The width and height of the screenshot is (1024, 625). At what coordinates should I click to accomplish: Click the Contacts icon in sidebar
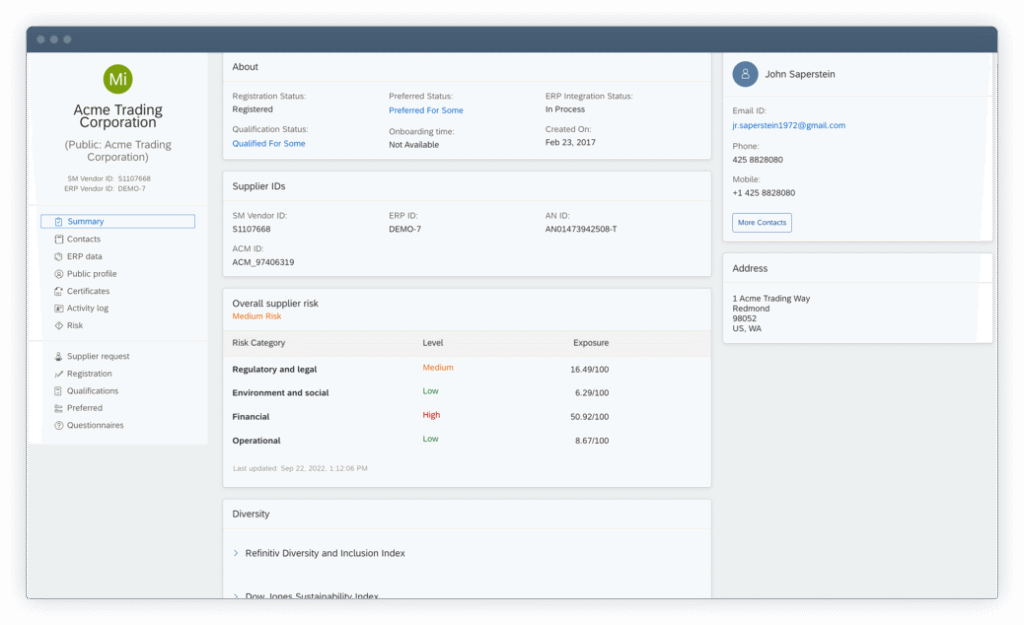[59, 240]
